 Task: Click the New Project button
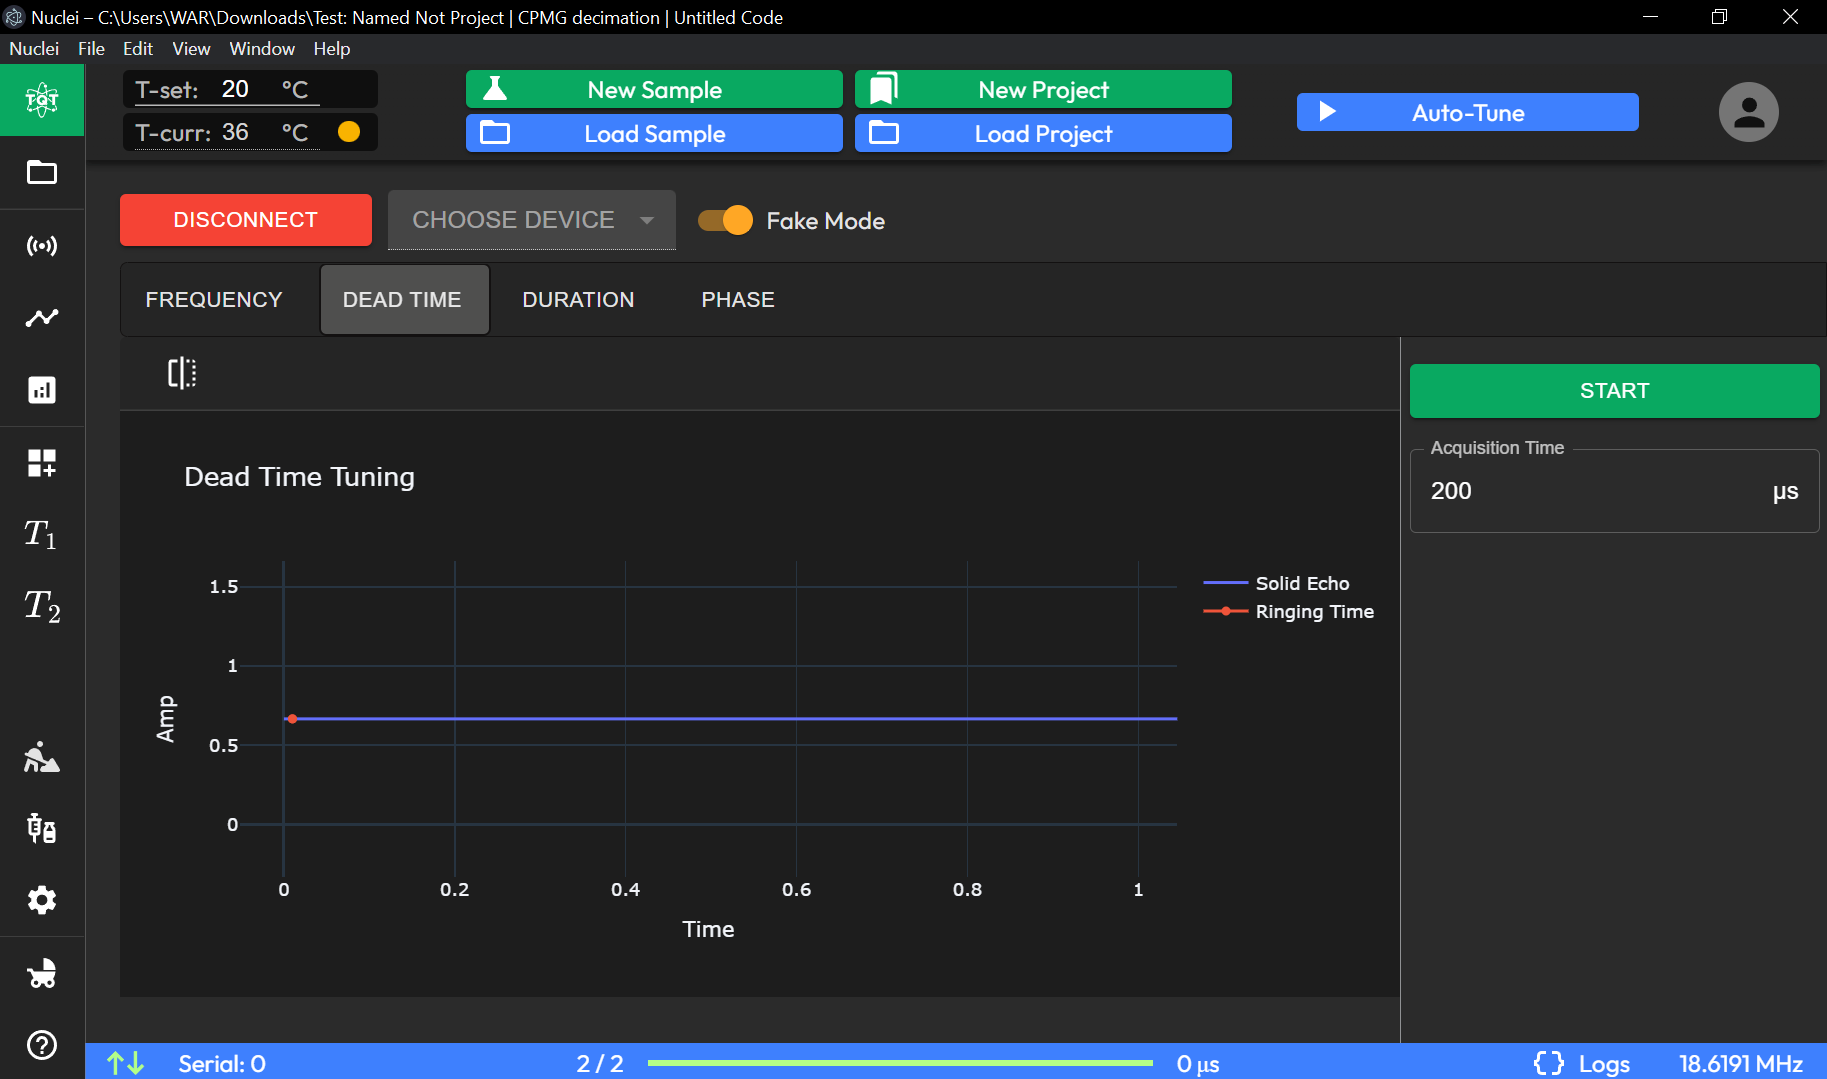point(1043,89)
